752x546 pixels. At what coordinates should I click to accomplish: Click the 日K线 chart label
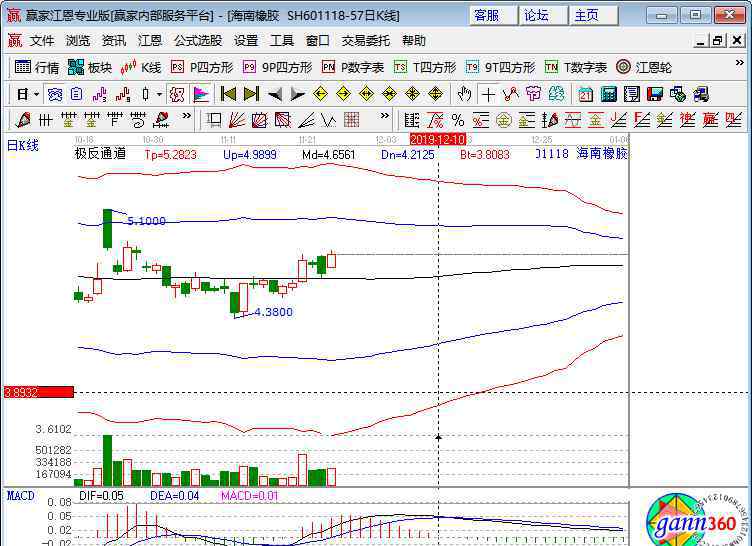pyautogui.click(x=23, y=145)
